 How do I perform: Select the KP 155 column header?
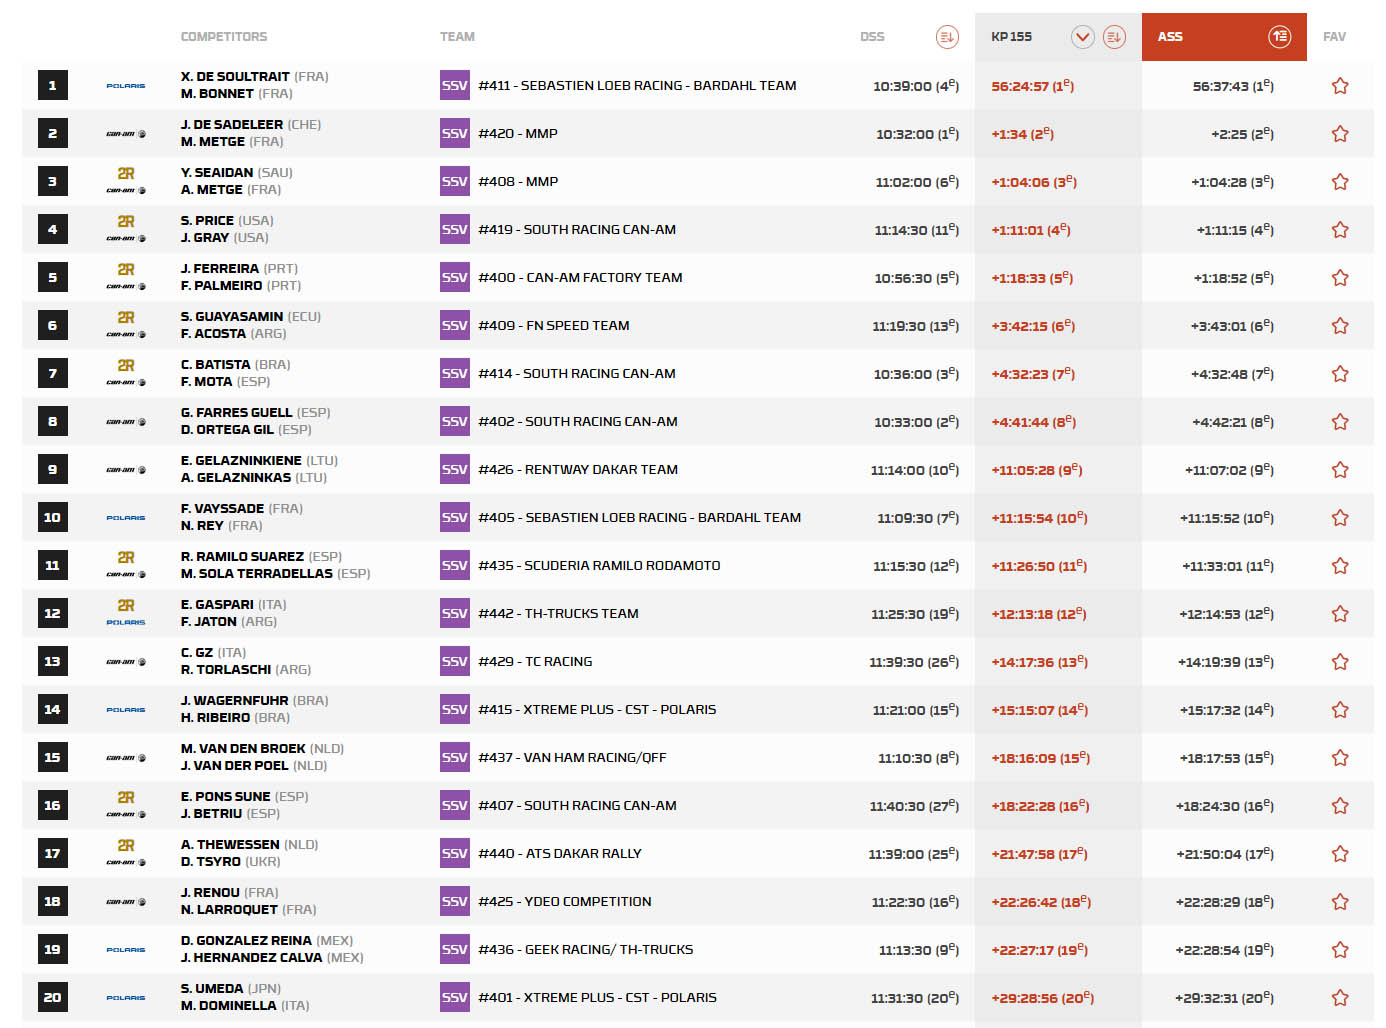tap(1011, 37)
